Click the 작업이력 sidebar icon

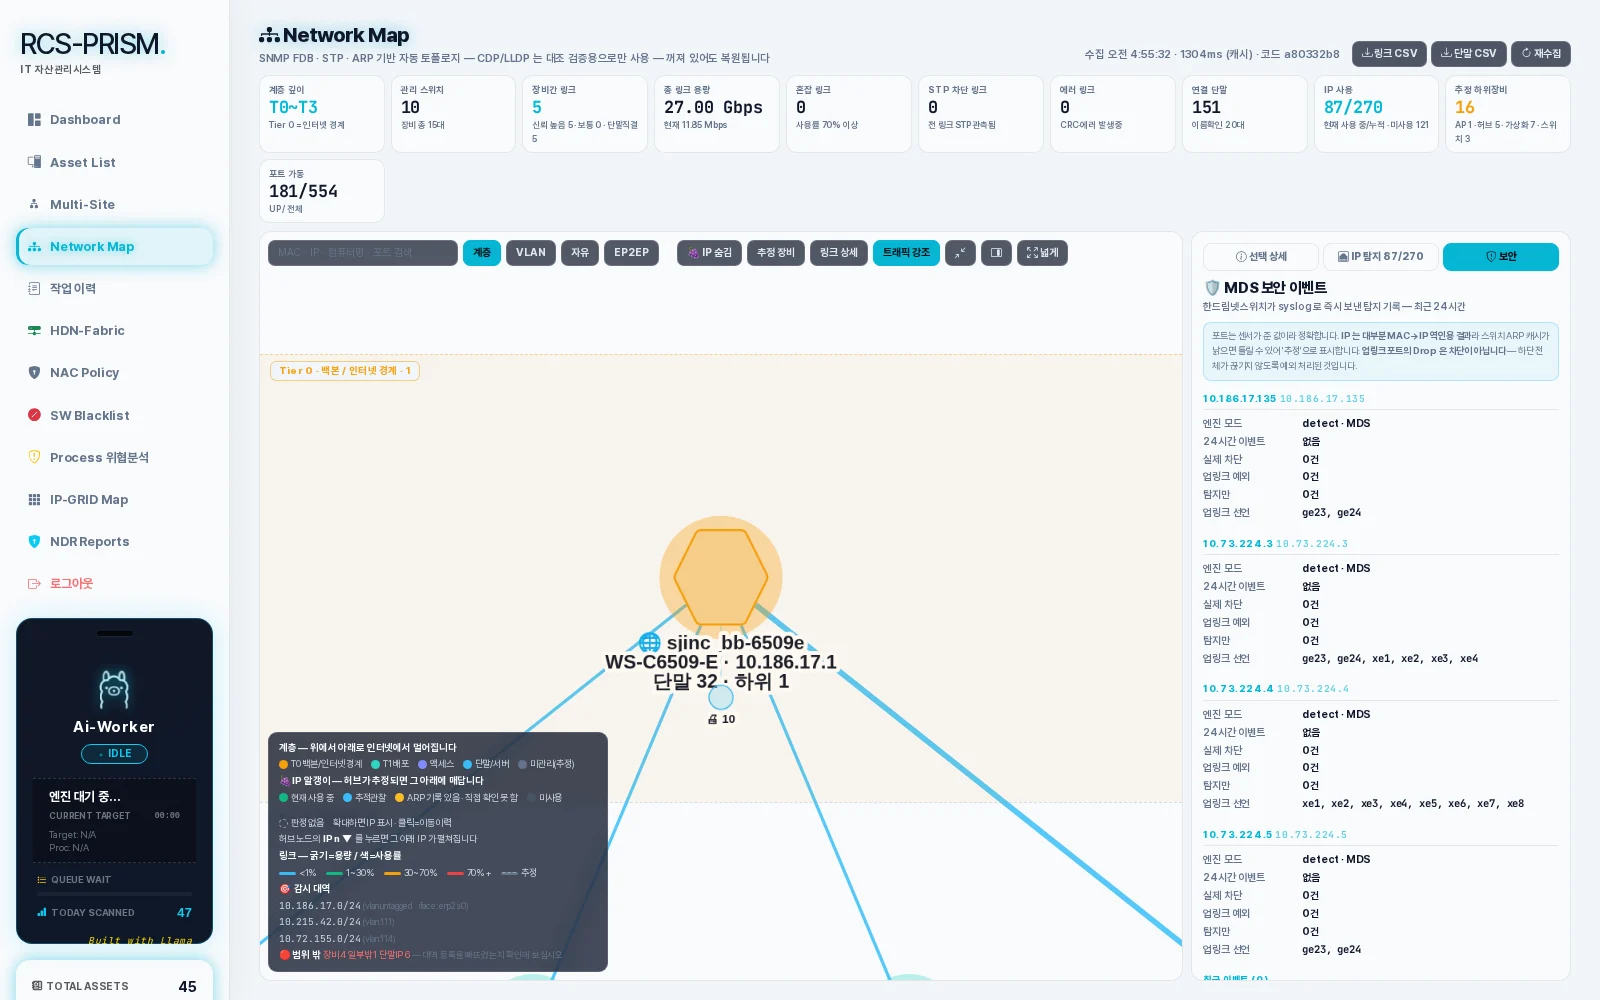point(34,288)
